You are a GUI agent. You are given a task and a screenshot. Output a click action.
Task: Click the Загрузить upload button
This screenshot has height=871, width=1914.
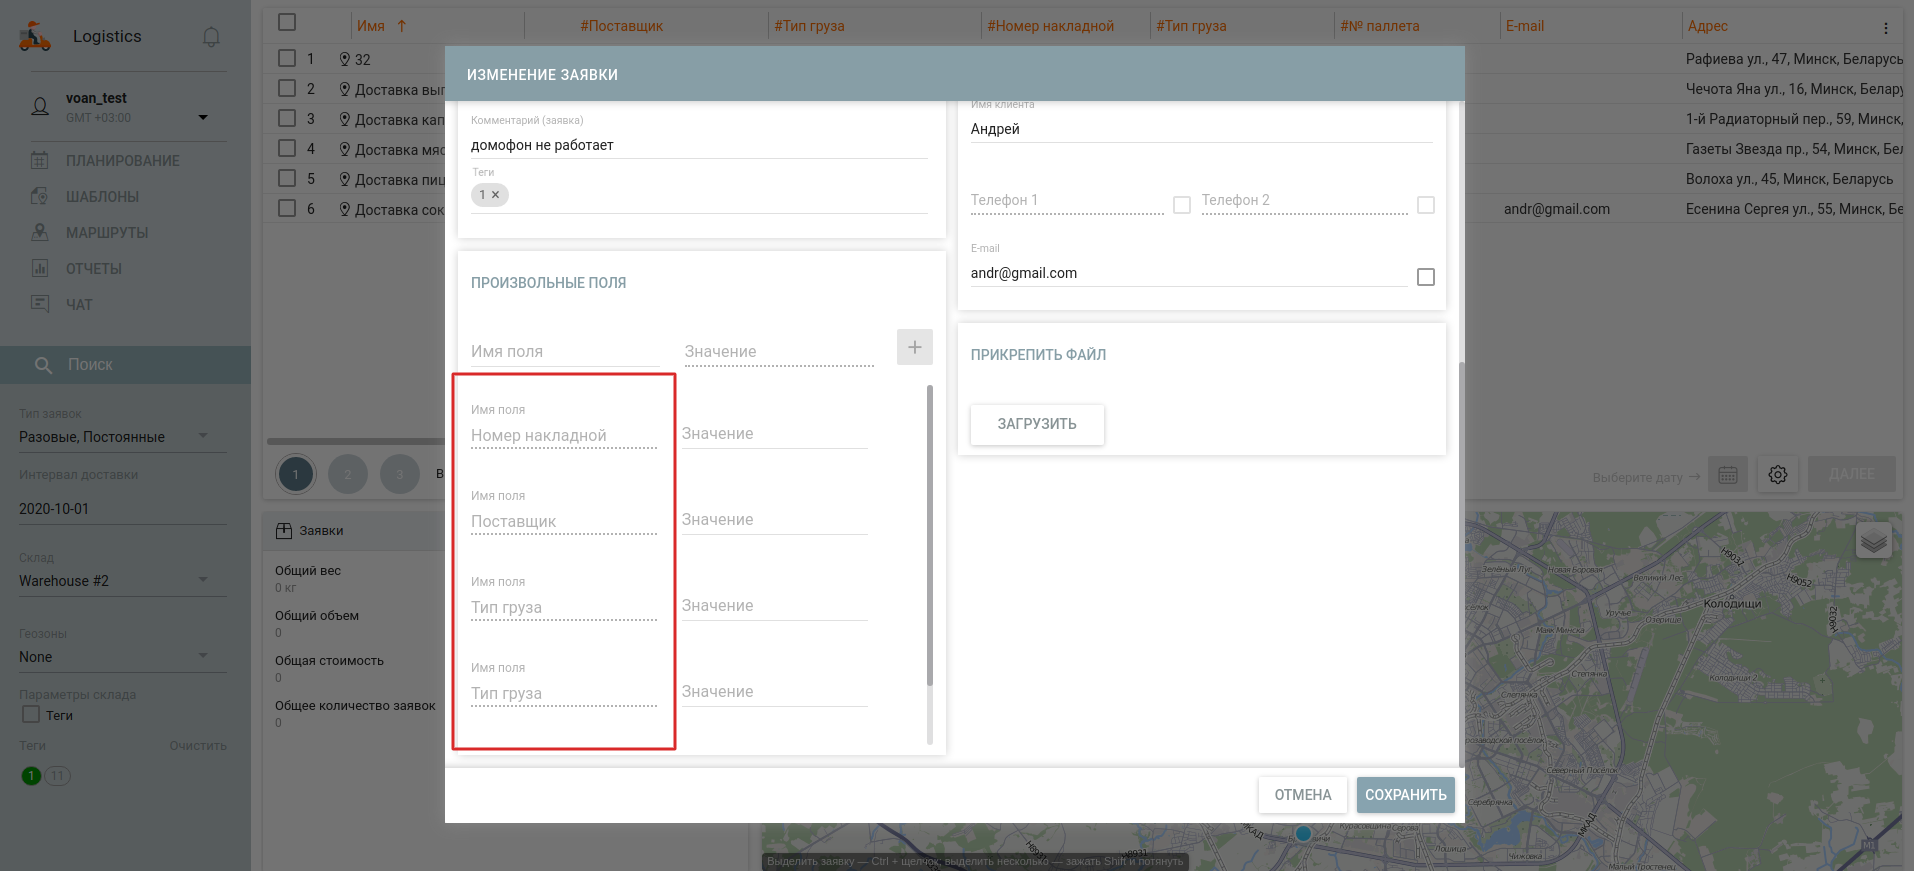click(x=1036, y=424)
